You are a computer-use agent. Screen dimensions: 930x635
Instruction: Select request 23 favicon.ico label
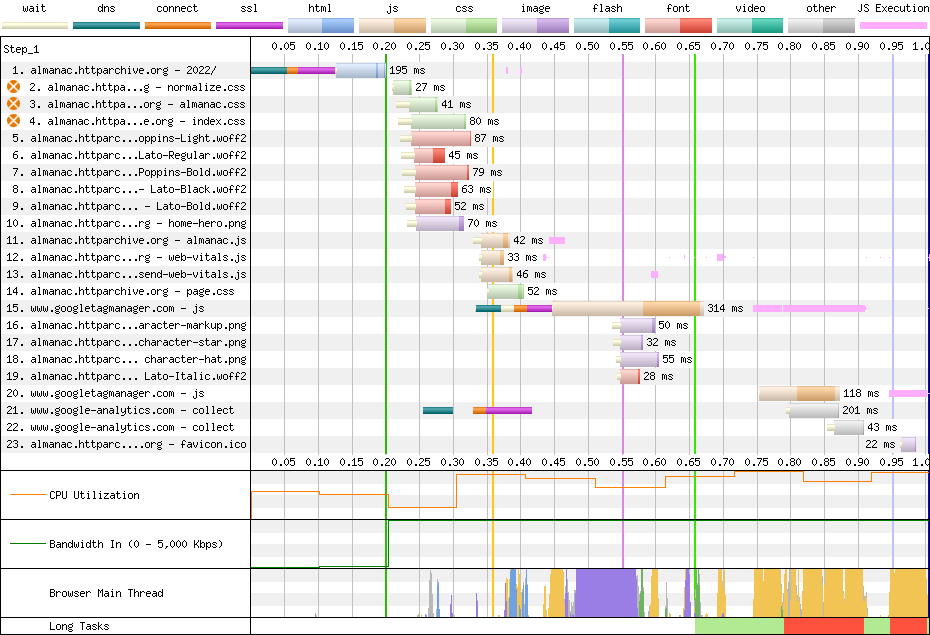tap(126, 444)
